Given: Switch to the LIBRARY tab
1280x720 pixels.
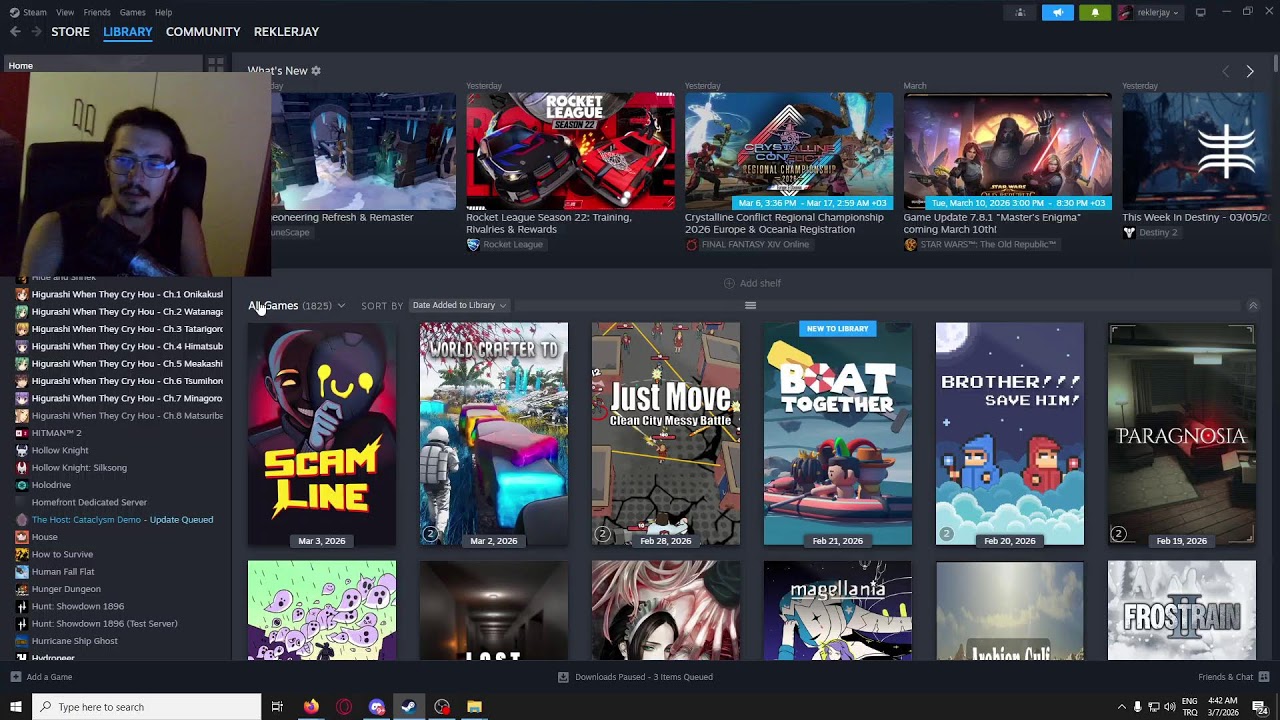Looking at the screenshot, I should point(128,32).
